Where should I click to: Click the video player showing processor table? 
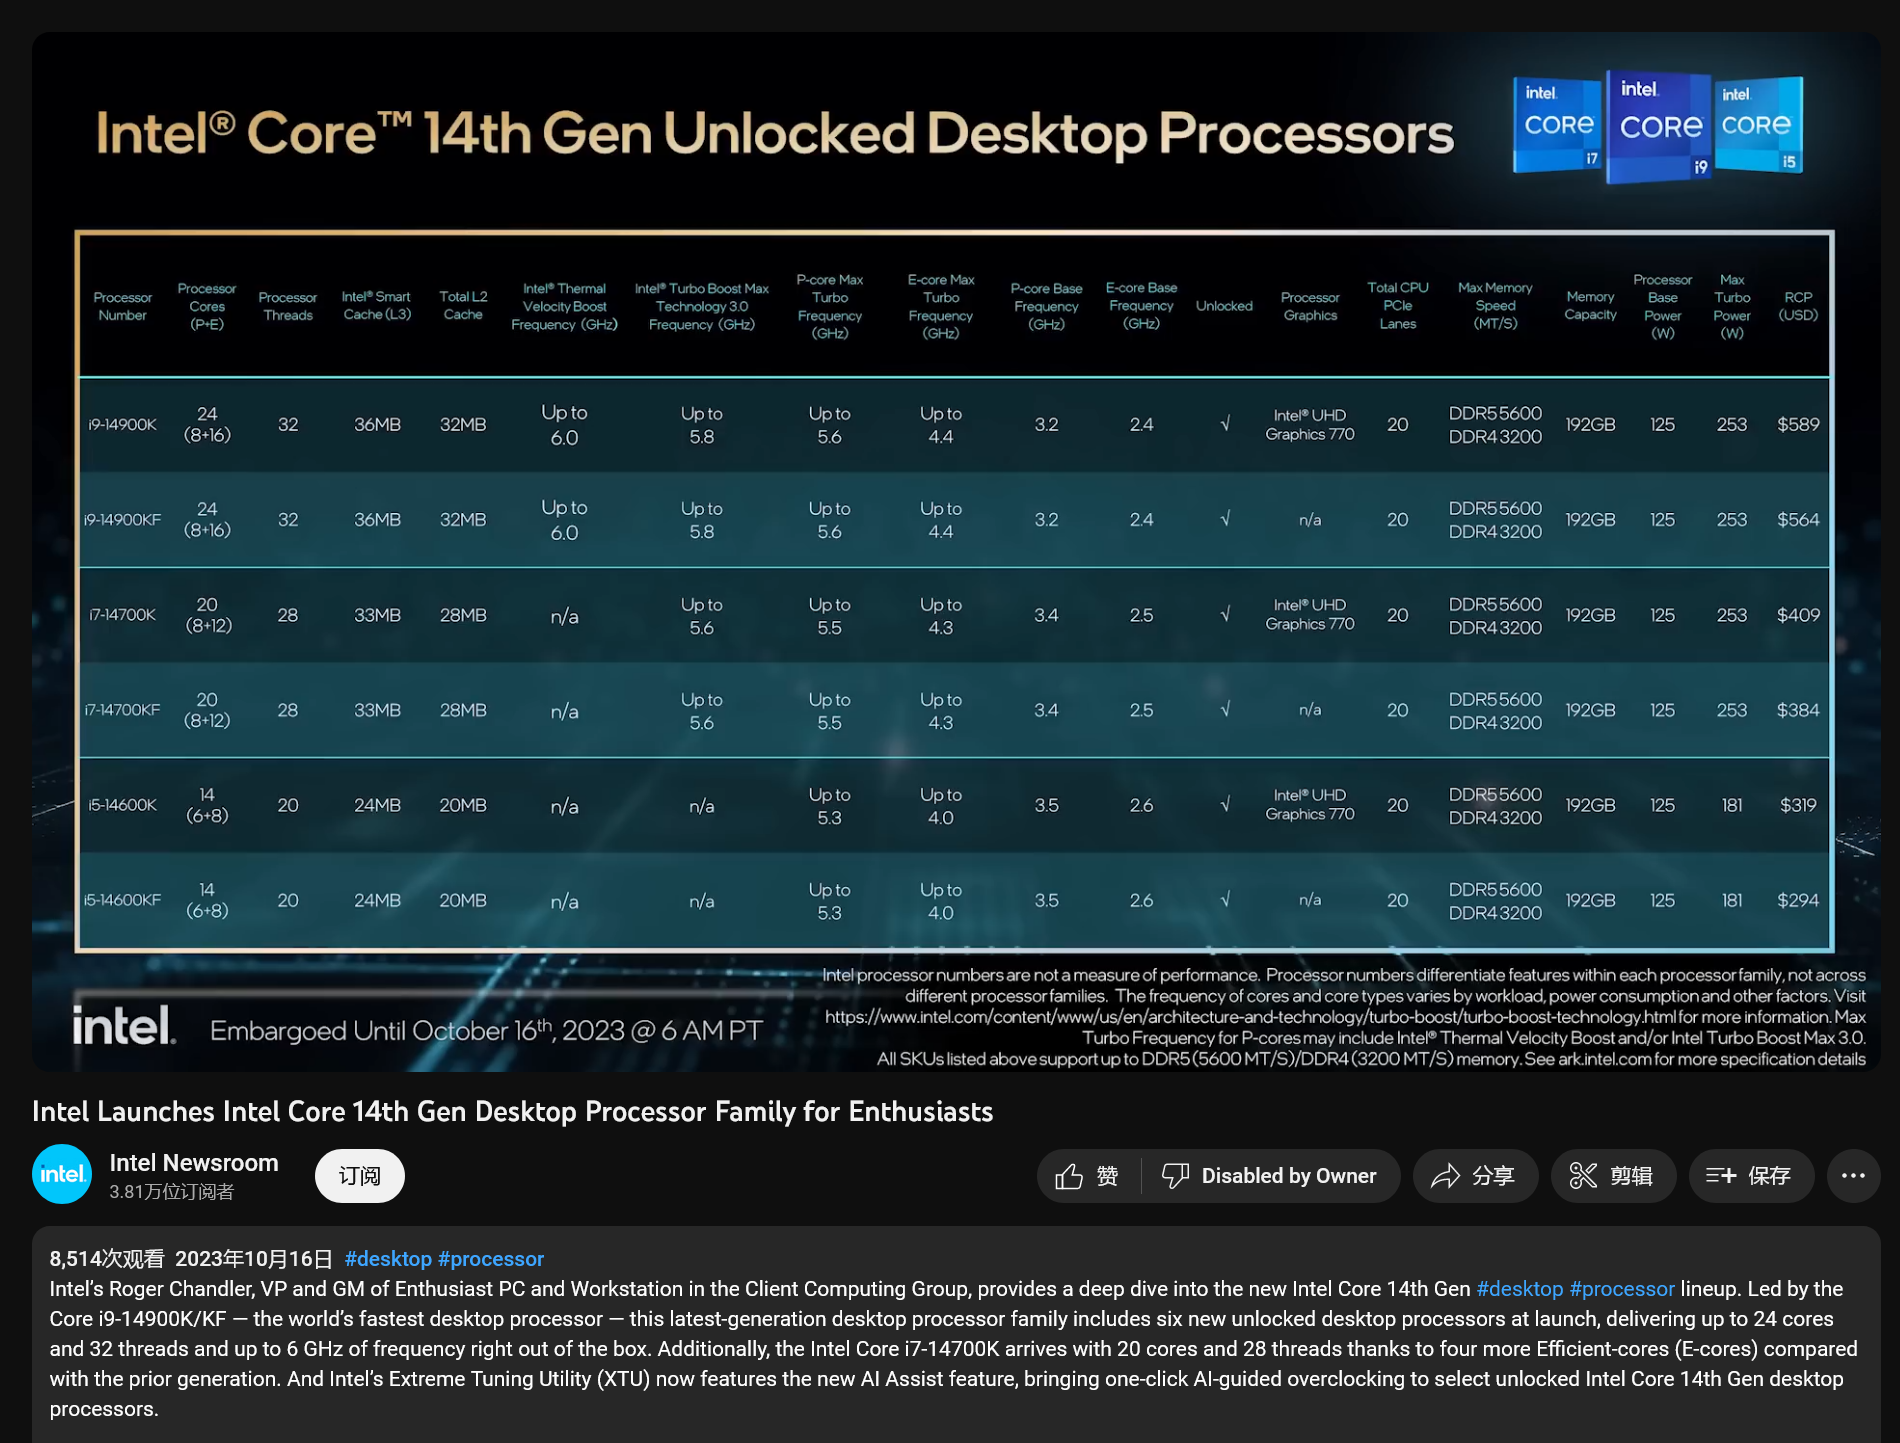(956, 551)
